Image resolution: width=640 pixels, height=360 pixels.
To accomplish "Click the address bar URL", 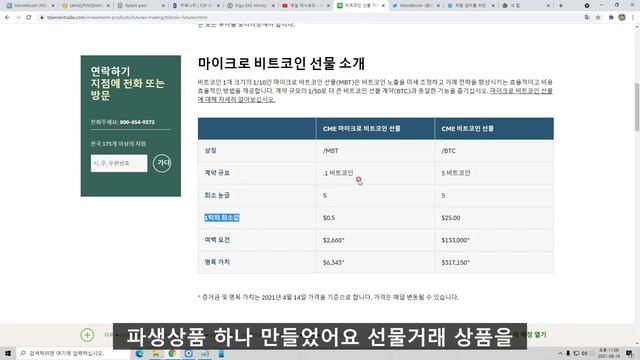I will pos(127,18).
